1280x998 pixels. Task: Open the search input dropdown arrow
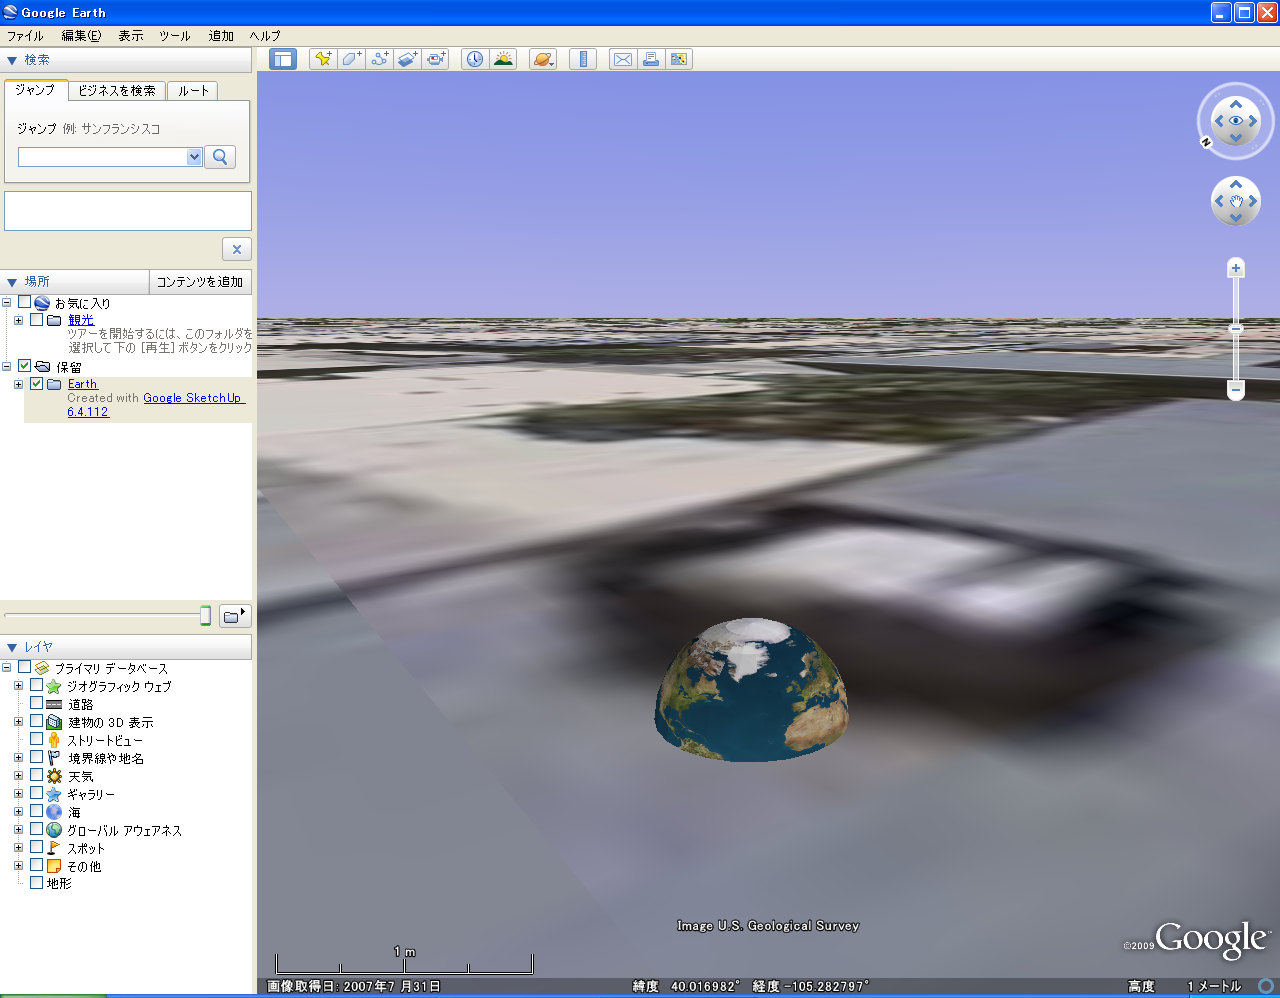(x=194, y=157)
